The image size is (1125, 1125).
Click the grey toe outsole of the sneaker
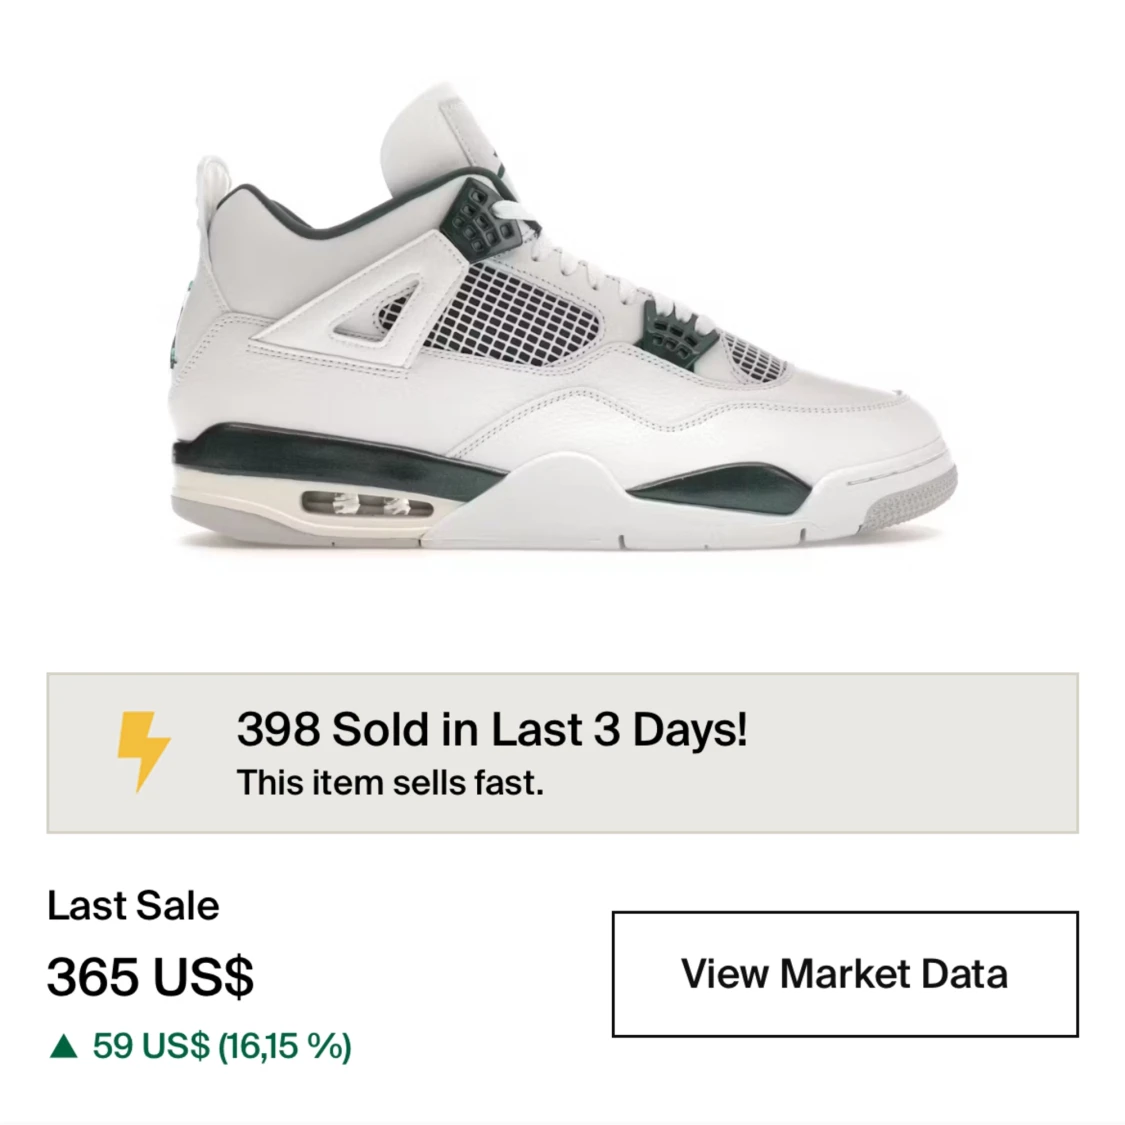pyautogui.click(x=911, y=502)
